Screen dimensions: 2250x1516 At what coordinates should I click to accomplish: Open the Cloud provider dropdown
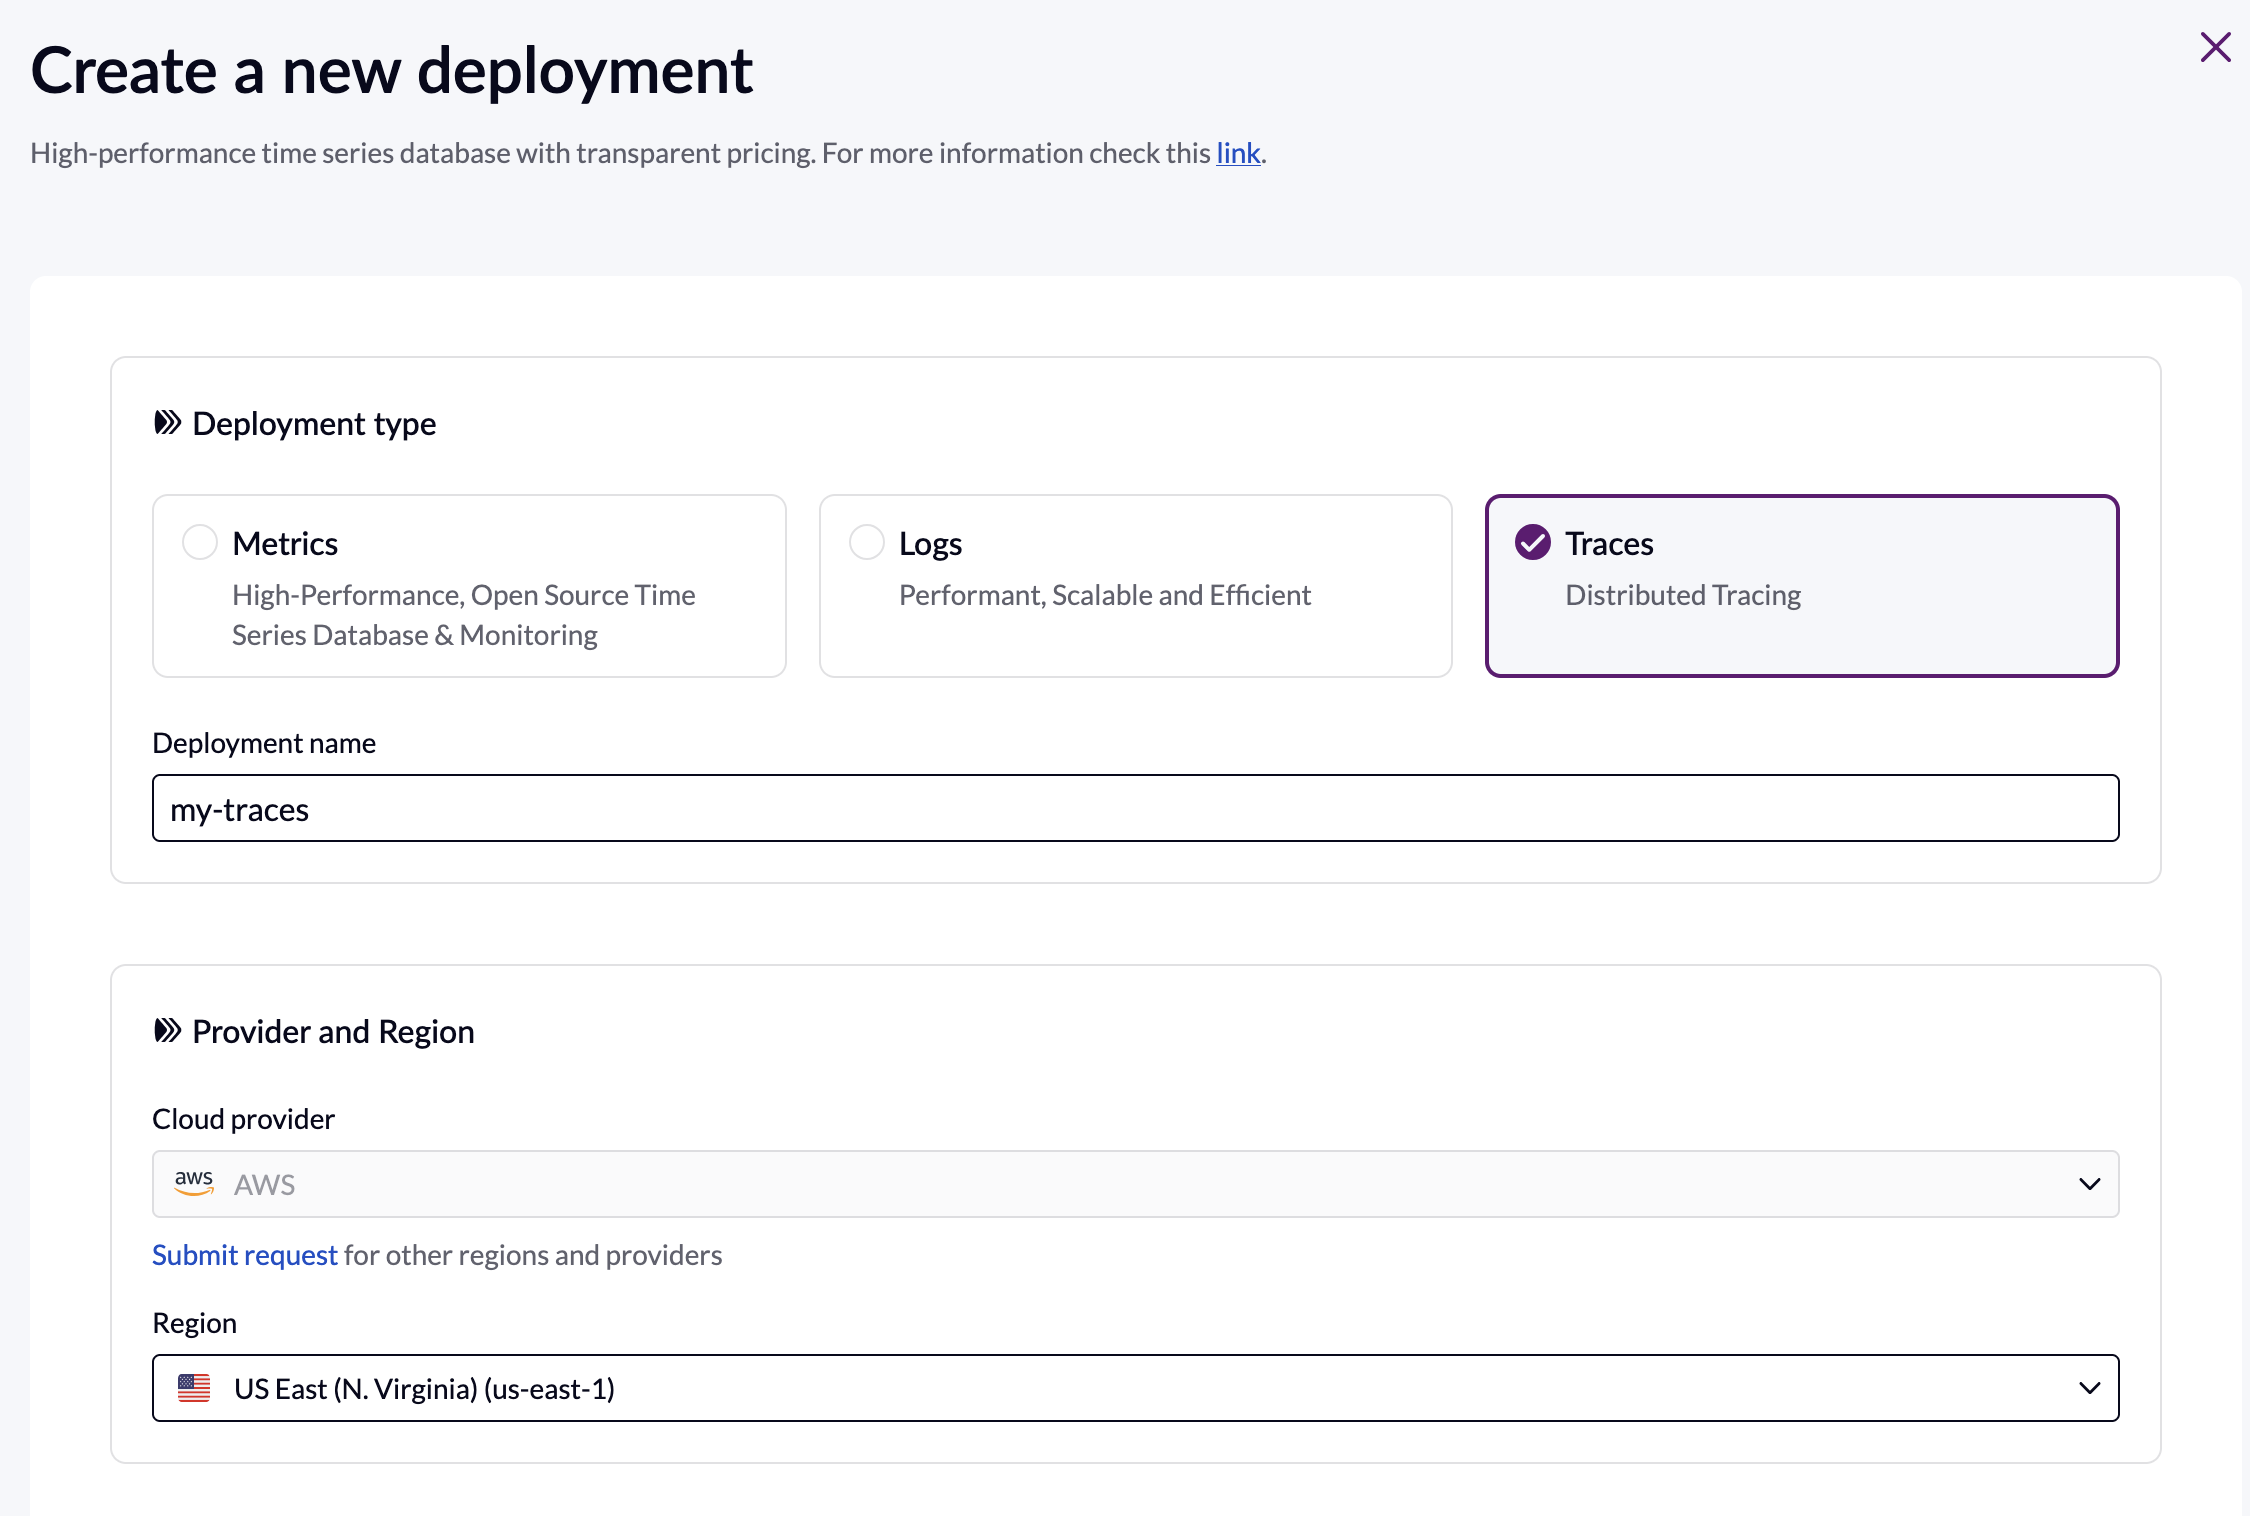[x=1135, y=1184]
